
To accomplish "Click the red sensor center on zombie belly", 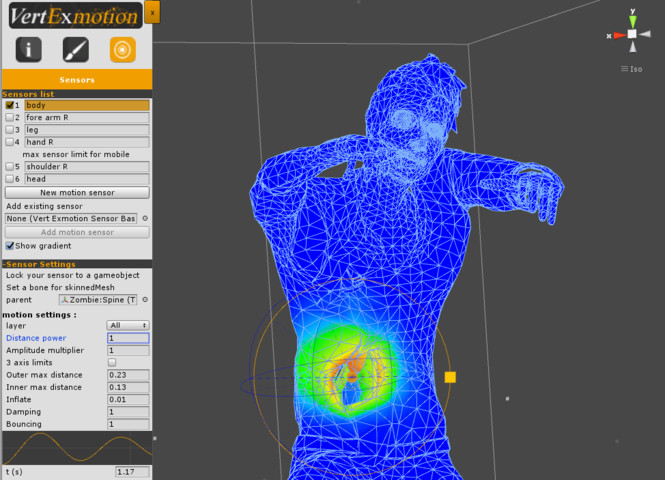I will point(352,375).
